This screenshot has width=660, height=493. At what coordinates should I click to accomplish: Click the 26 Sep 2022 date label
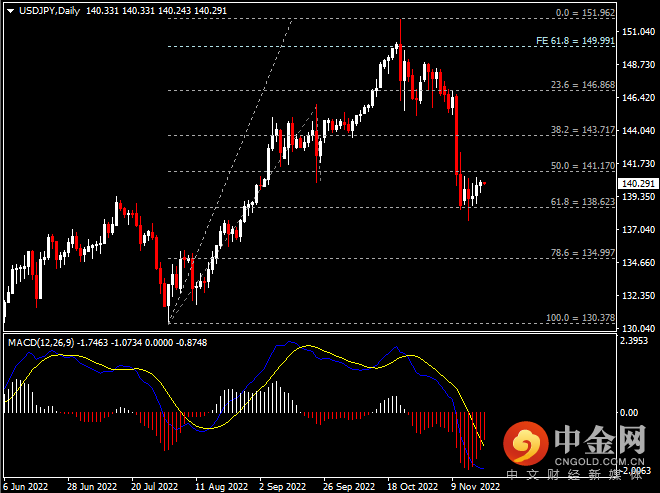(349, 487)
